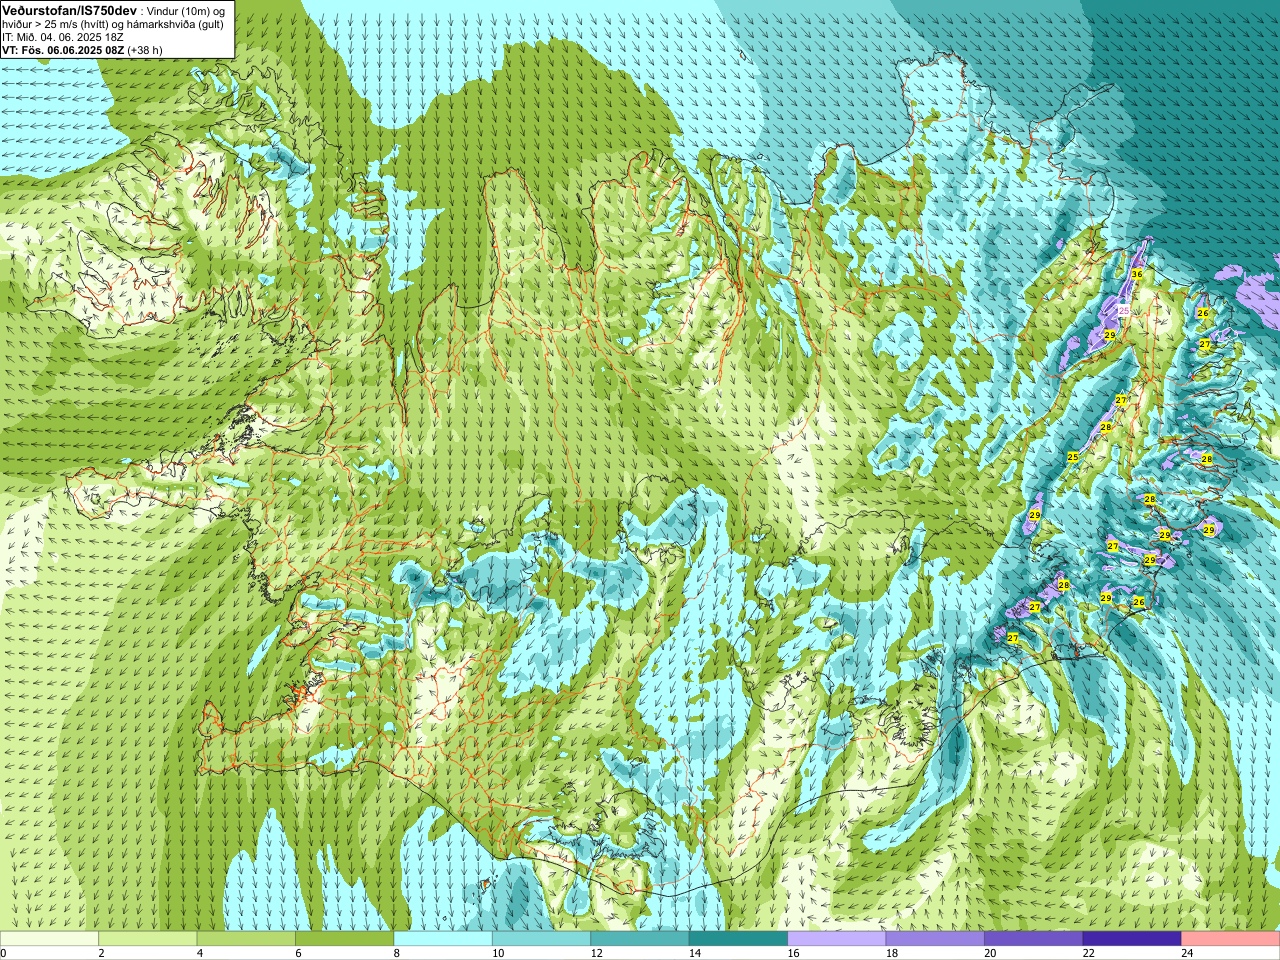This screenshot has width=1280, height=960.
Task: Select the 20–22 m/s violet swatch
Action: point(1034,939)
